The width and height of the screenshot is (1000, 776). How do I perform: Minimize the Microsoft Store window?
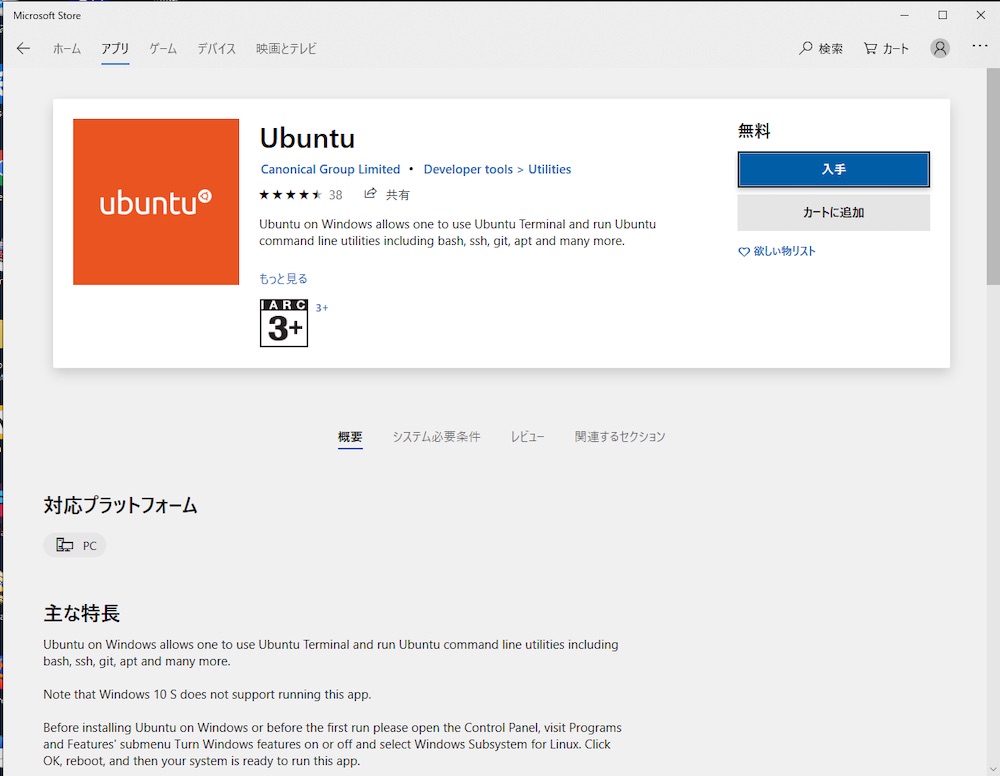(904, 15)
